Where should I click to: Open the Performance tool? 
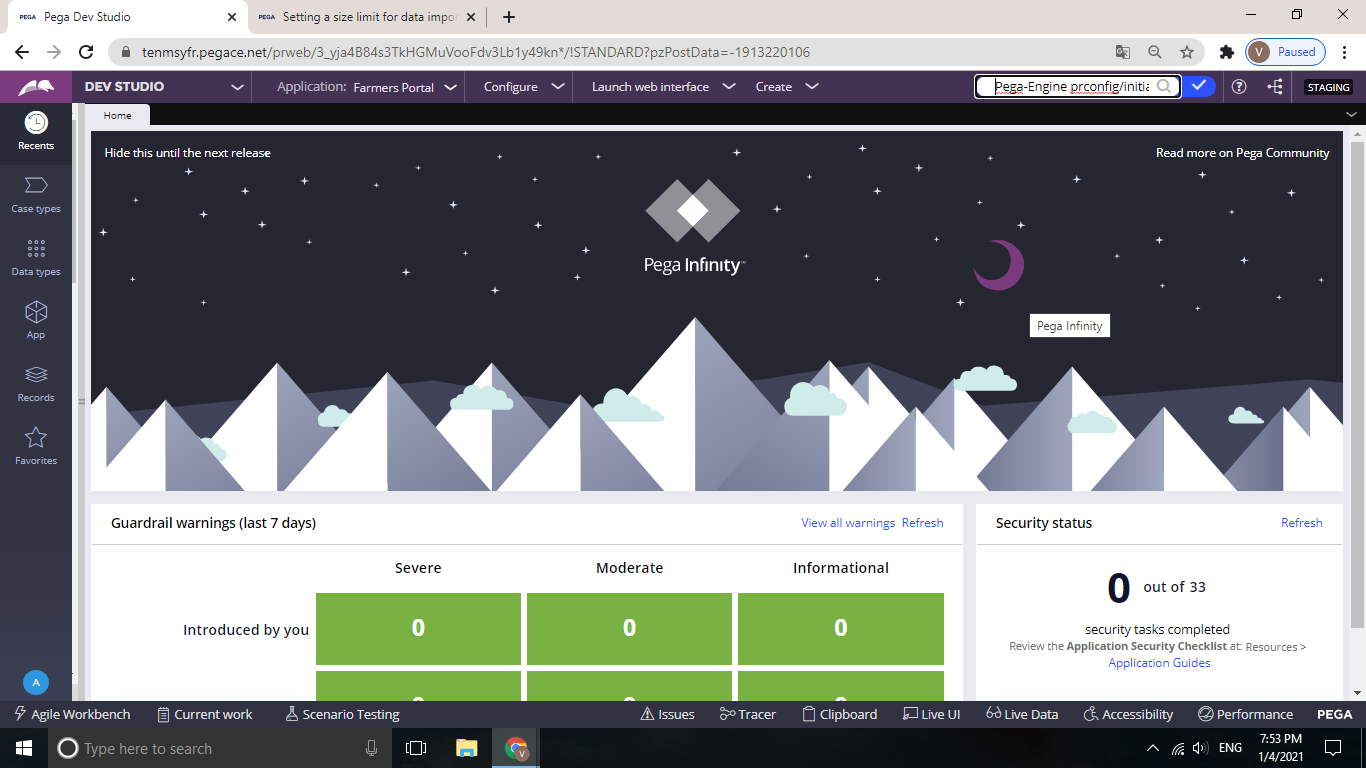pyautogui.click(x=1245, y=714)
